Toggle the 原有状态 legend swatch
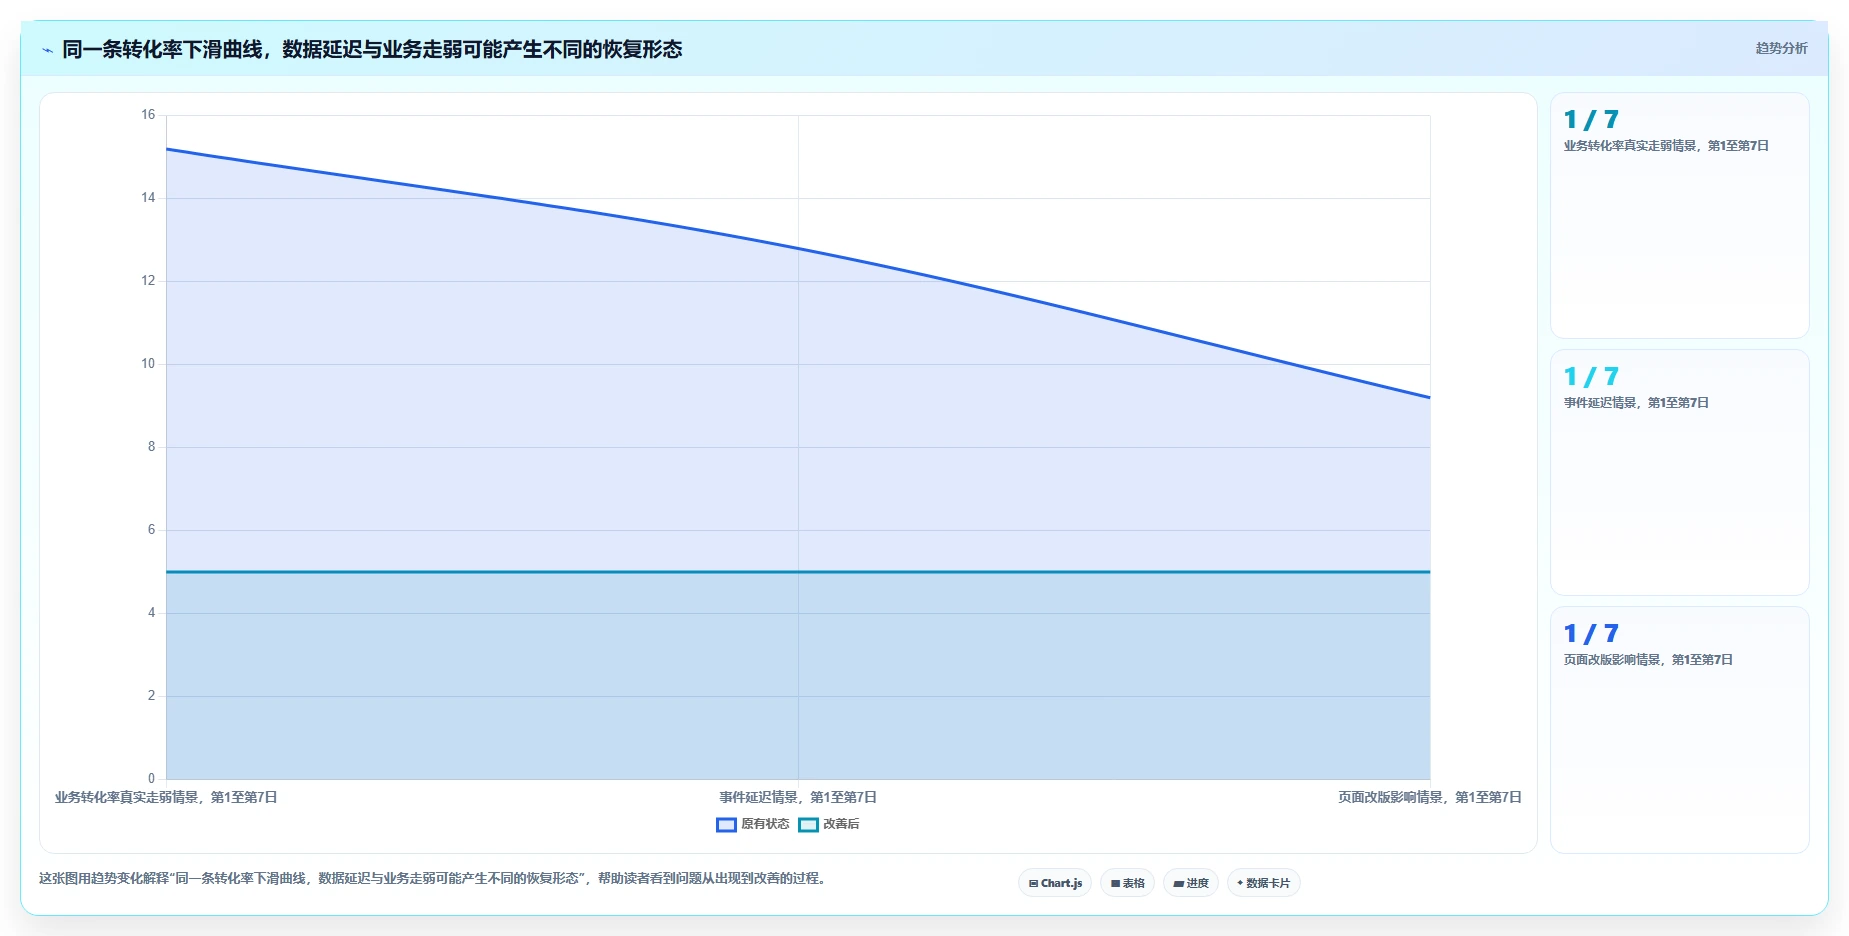Viewport: 1849px width, 936px height. [x=726, y=825]
